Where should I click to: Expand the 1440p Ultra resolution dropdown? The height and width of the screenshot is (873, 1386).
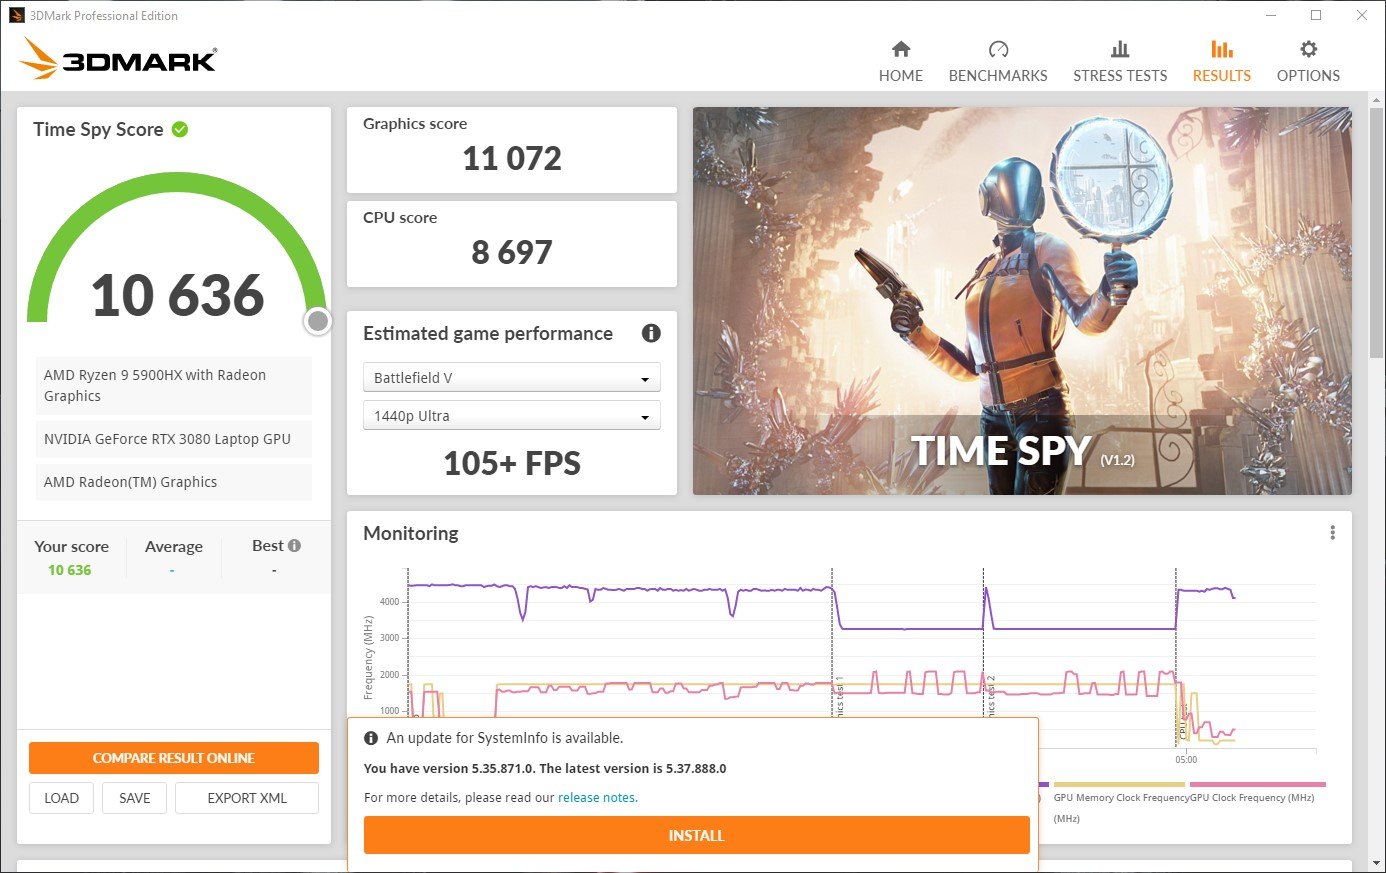(x=512, y=416)
